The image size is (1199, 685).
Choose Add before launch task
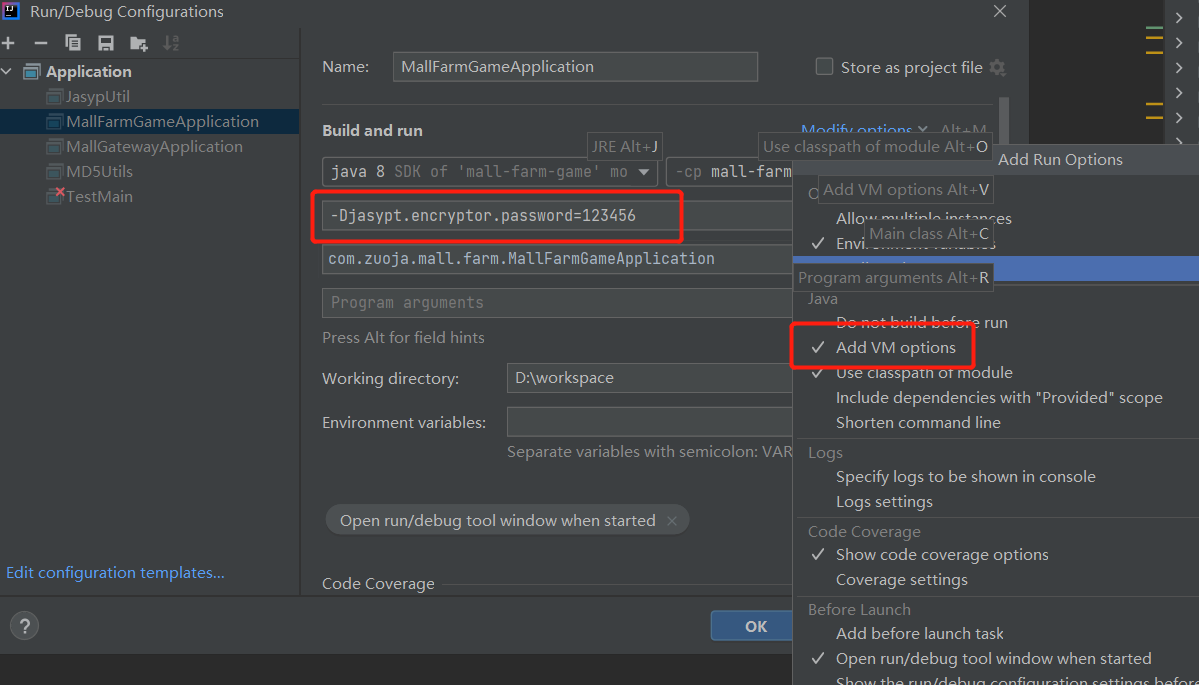920,634
